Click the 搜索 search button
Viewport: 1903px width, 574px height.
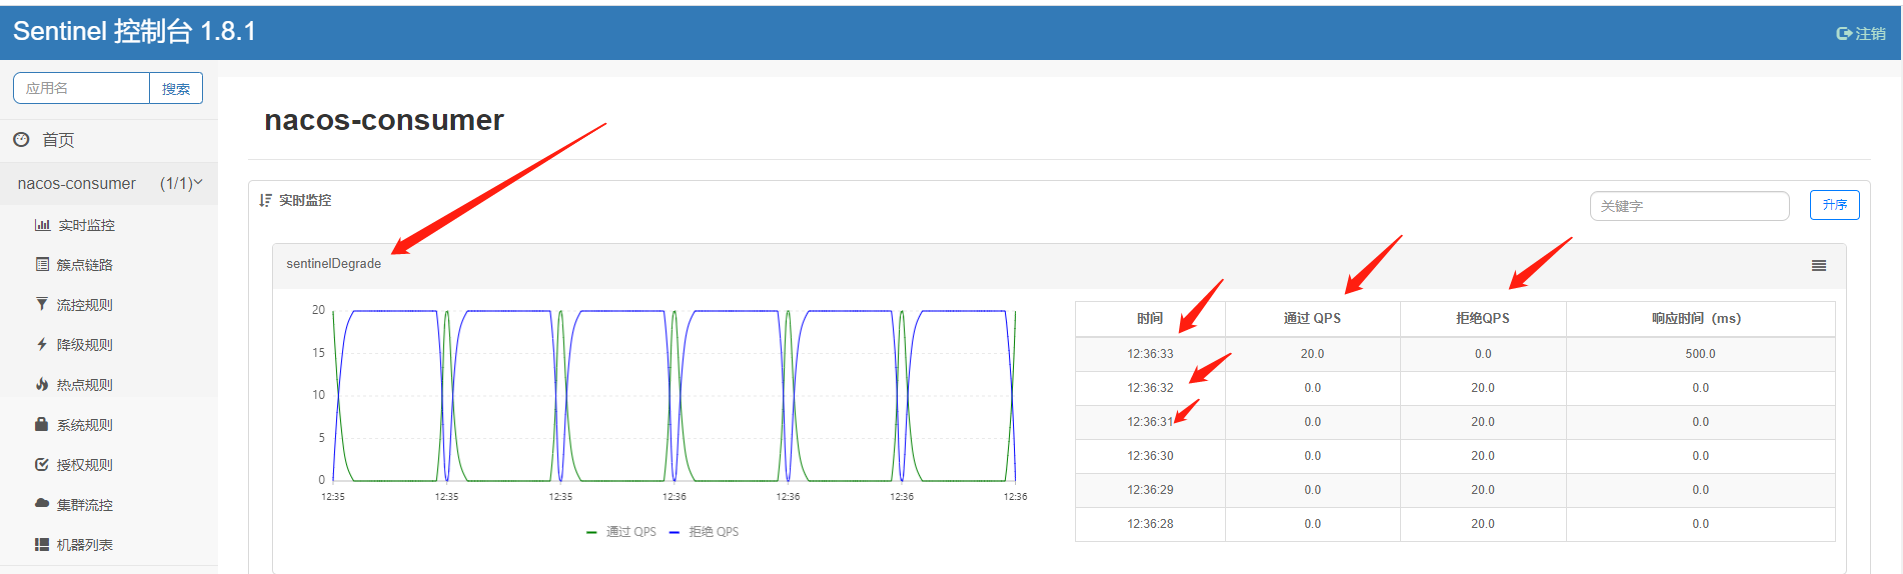pos(176,88)
